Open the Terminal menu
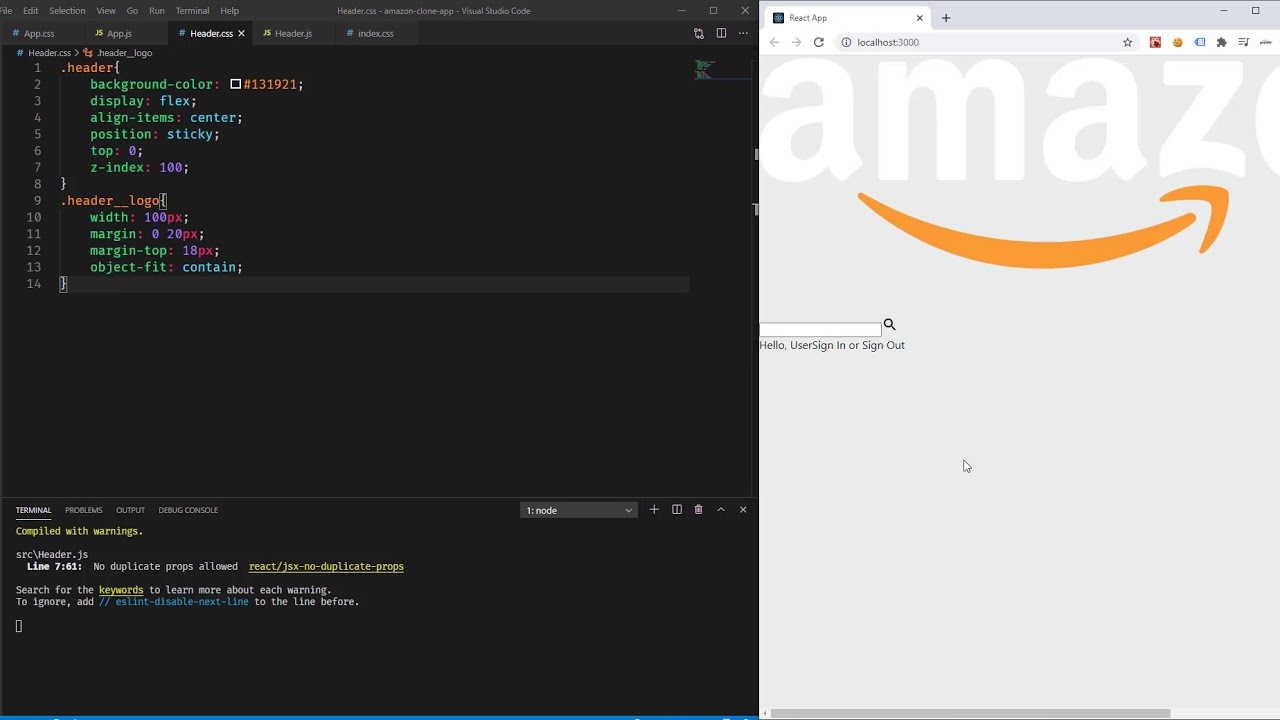The width and height of the screenshot is (1280, 720). point(192,10)
